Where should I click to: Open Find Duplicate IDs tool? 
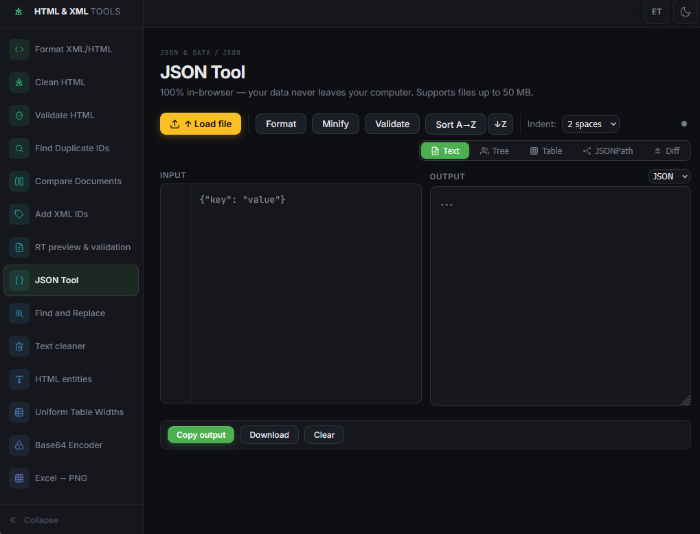(x=71, y=148)
